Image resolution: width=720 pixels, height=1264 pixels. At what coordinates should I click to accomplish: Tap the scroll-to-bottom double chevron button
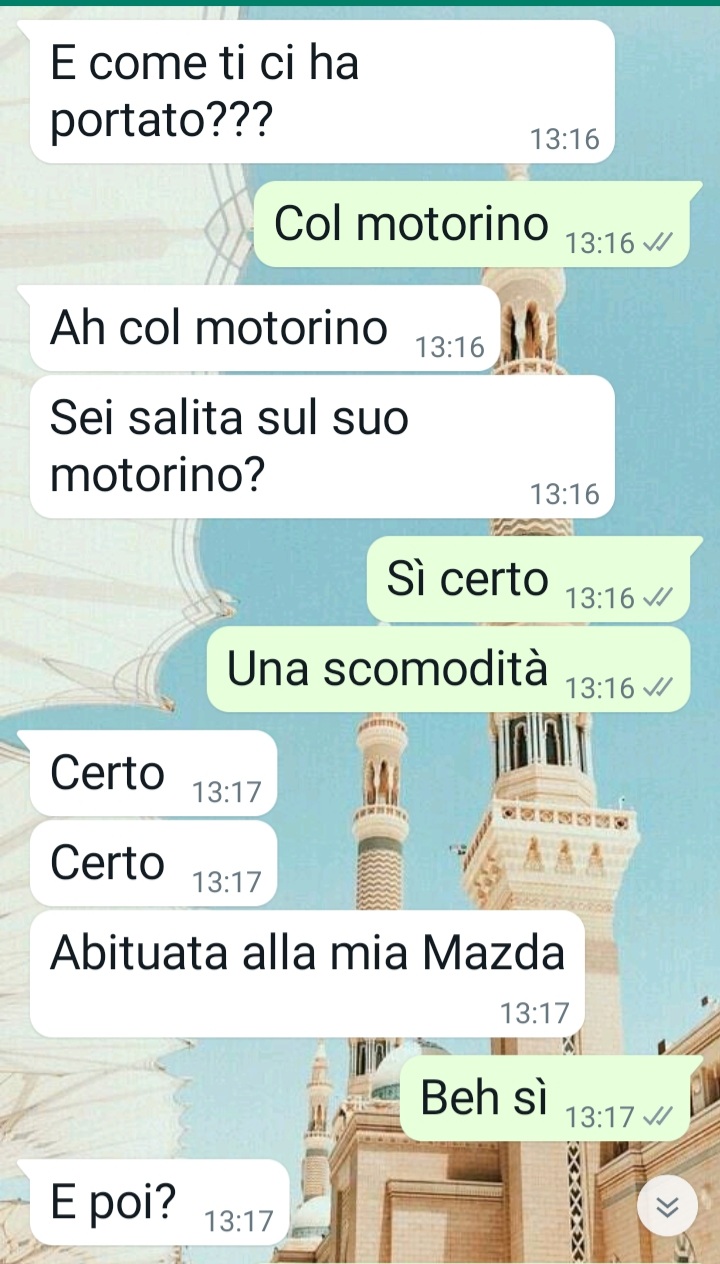(667, 1206)
